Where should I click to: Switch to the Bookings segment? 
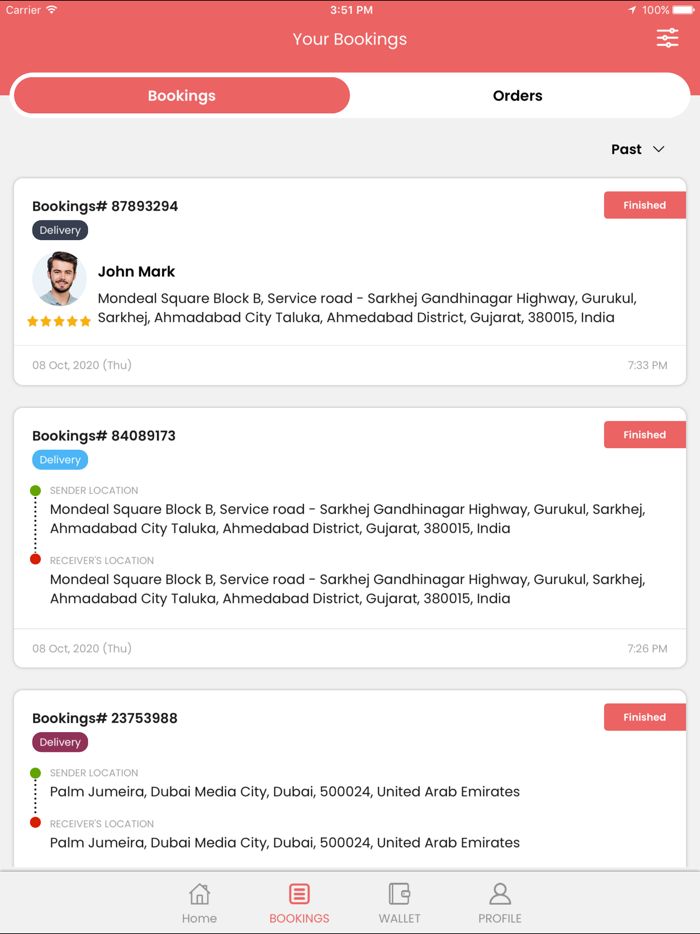[x=181, y=96]
